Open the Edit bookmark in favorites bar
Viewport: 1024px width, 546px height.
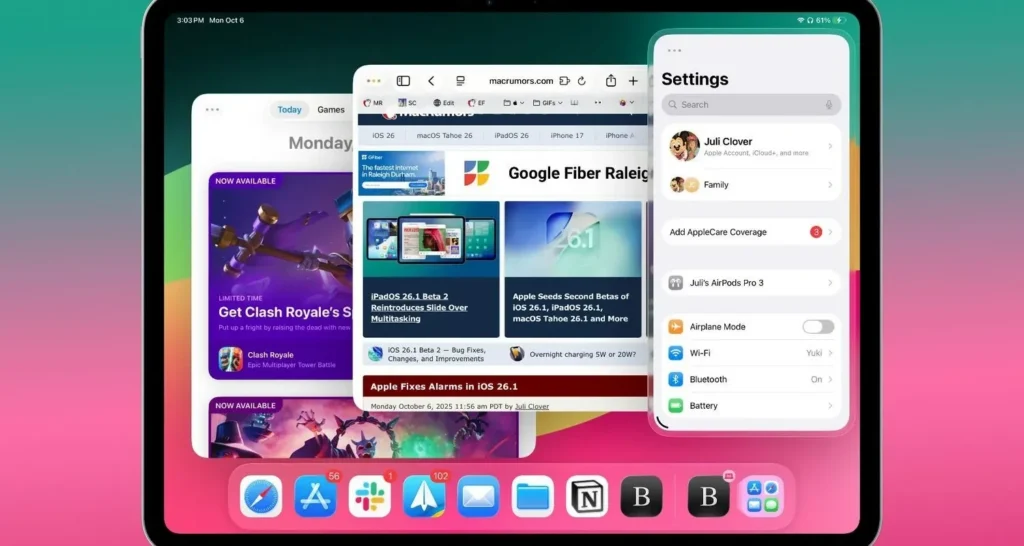(443, 103)
